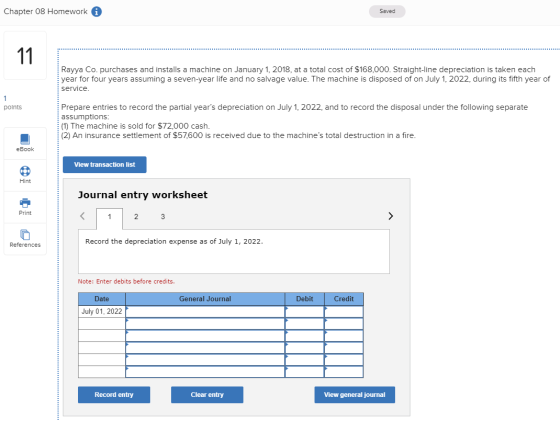The width and height of the screenshot is (560, 421).
Task: Switch to journal entry tab 3
Action: click(x=163, y=216)
